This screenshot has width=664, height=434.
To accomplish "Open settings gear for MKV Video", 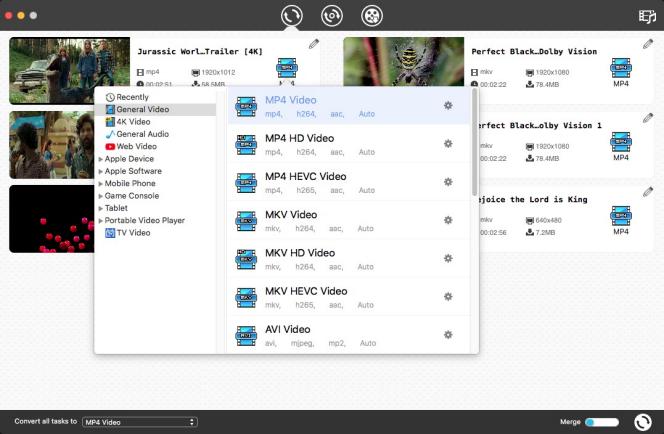I will (x=448, y=220).
